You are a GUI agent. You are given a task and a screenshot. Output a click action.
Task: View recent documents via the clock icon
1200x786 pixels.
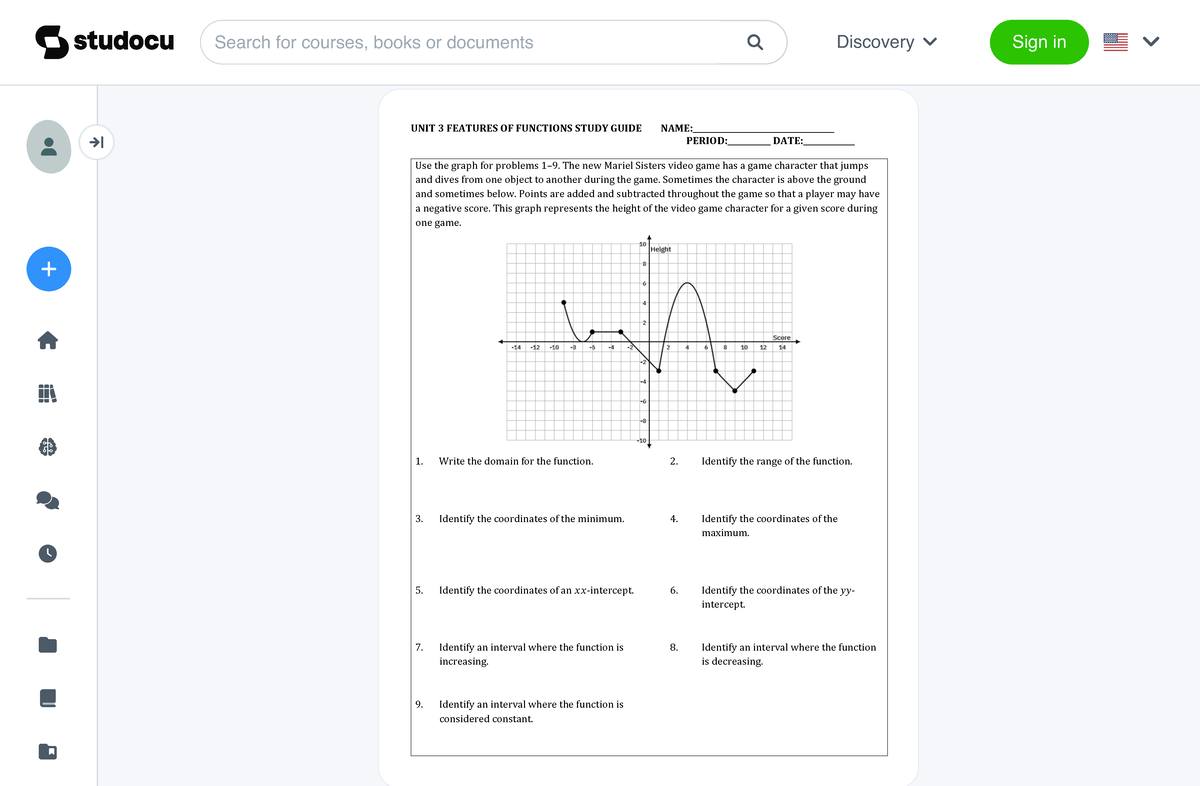(x=47, y=553)
